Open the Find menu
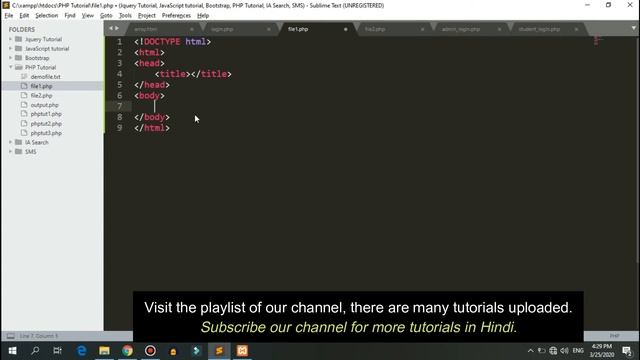The height and width of the screenshot is (360, 640). pyautogui.click(x=70, y=16)
